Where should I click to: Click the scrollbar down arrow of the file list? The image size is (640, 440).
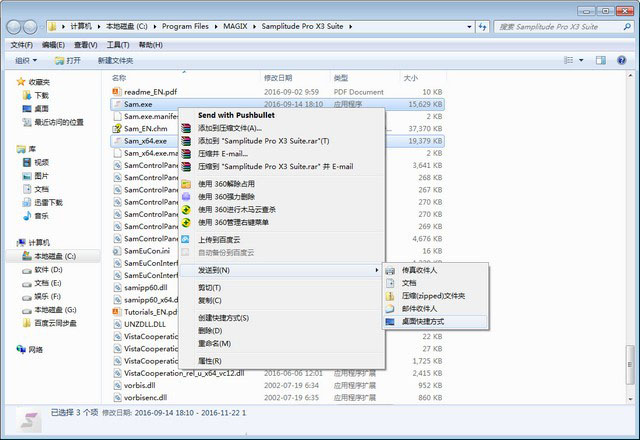(x=630, y=399)
